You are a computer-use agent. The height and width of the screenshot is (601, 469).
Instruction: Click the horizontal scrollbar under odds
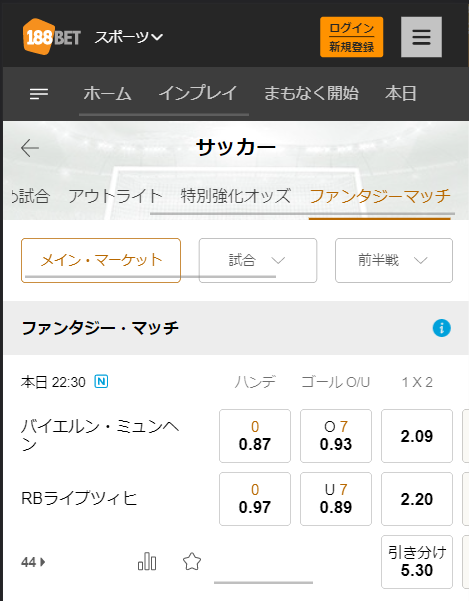pyautogui.click(x=263, y=583)
